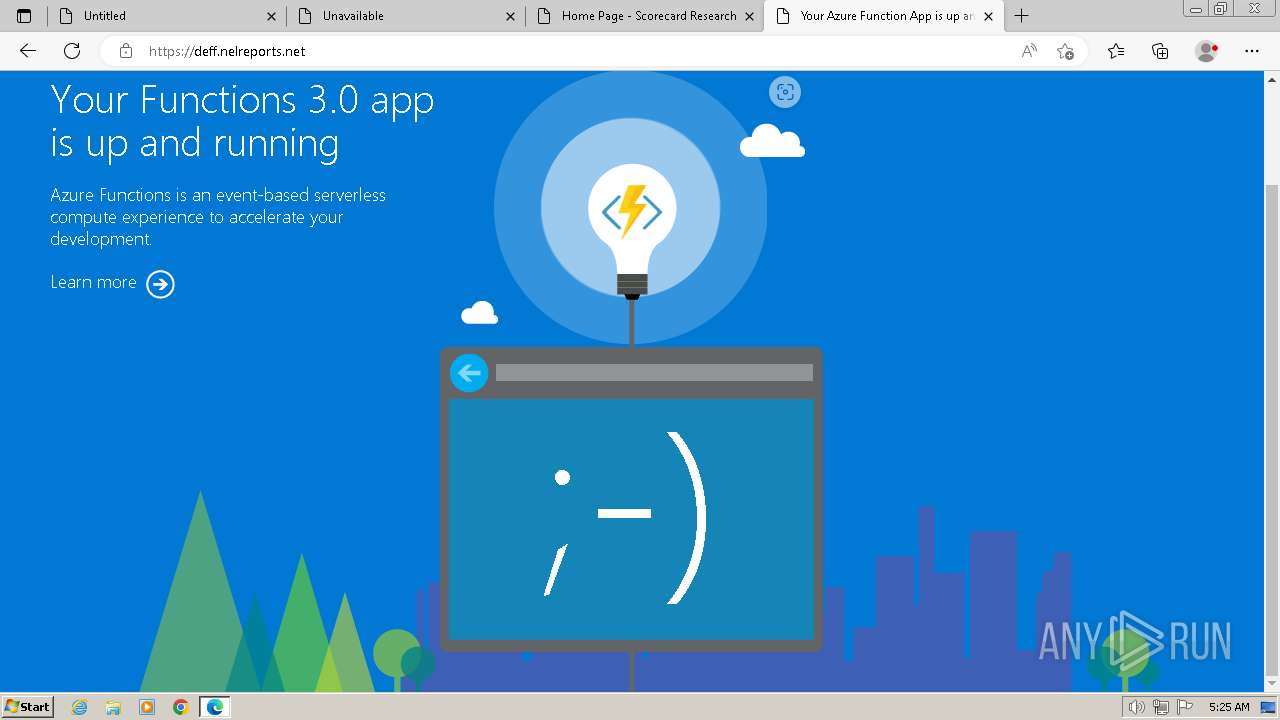Click the Show desktop tray icon
The image size is (1280, 720).
click(1269, 707)
